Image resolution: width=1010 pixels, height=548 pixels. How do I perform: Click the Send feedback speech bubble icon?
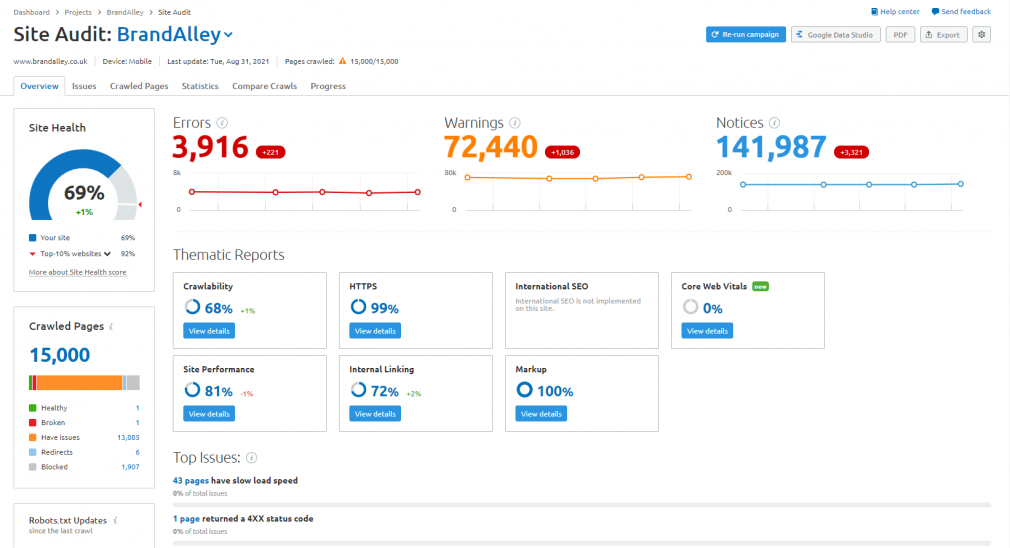coord(935,12)
